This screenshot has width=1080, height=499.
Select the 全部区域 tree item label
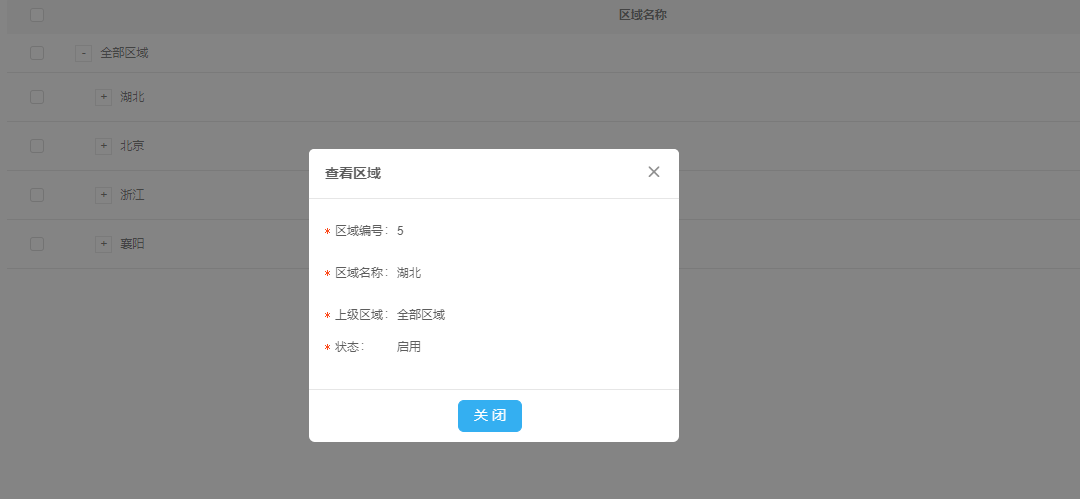pos(124,53)
